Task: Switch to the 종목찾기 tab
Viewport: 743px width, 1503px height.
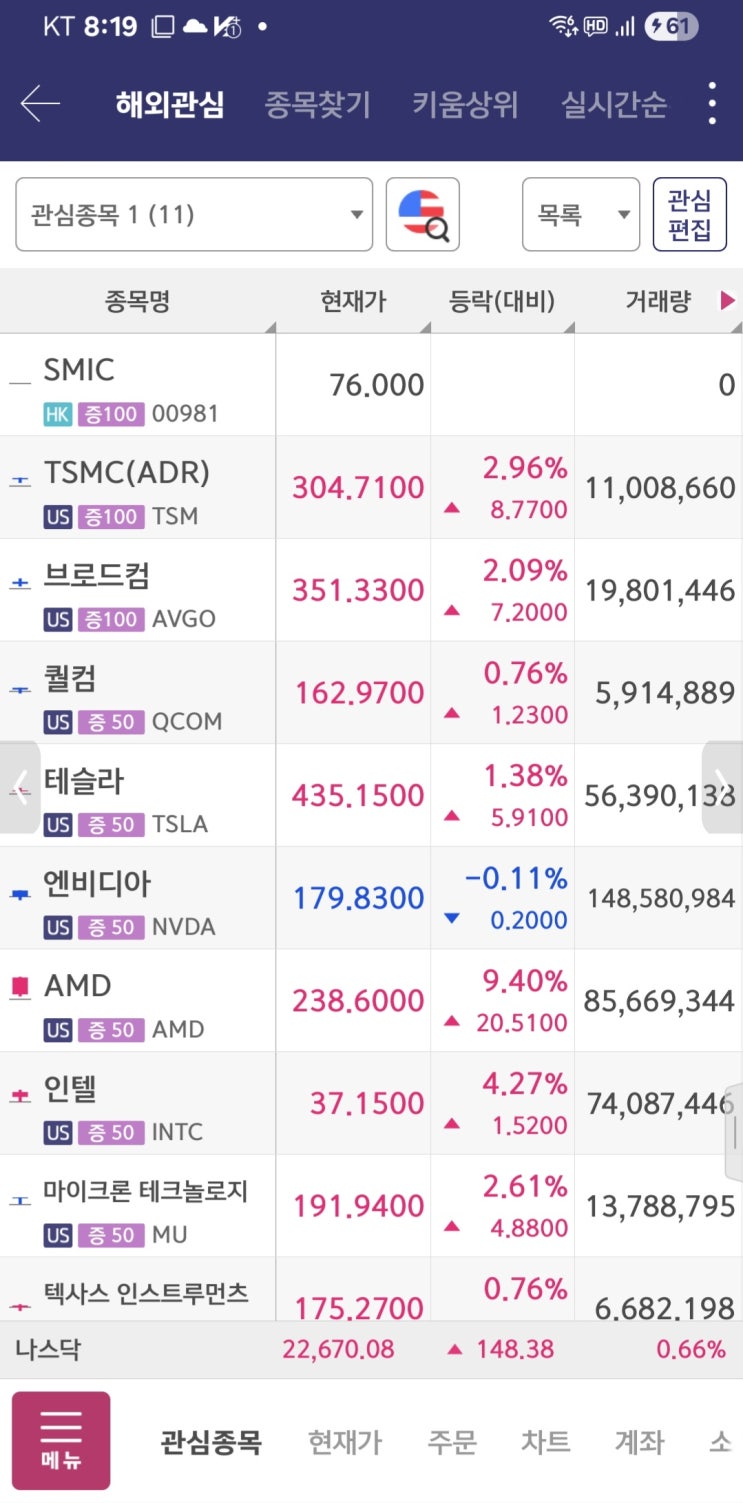Action: [317, 104]
